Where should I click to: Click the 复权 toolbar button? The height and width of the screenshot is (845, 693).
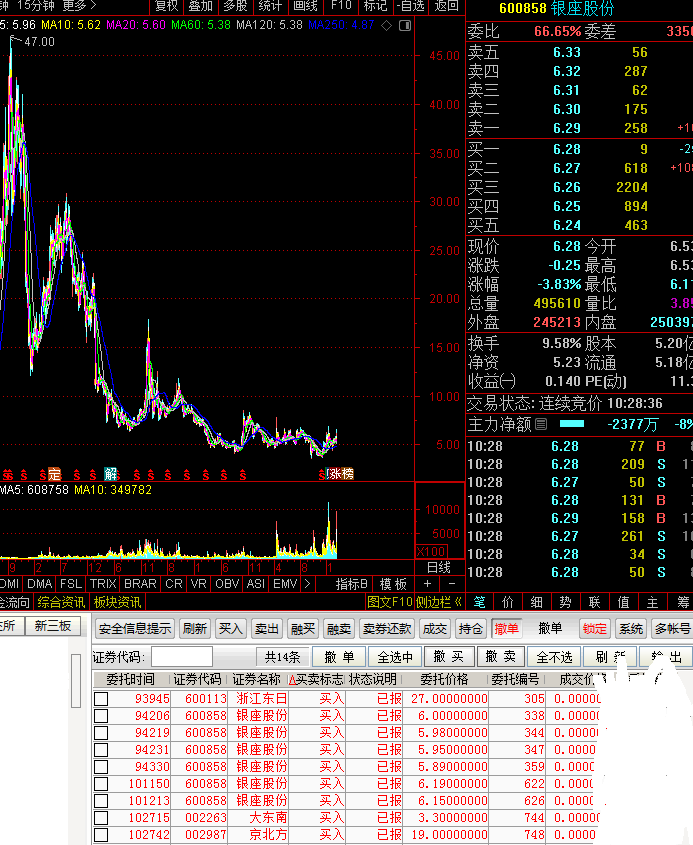coord(166,6)
